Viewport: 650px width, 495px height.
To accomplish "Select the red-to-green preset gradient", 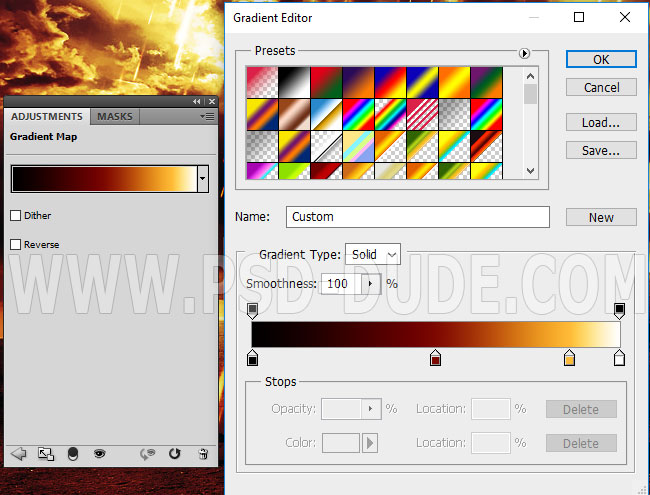I will click(326, 82).
